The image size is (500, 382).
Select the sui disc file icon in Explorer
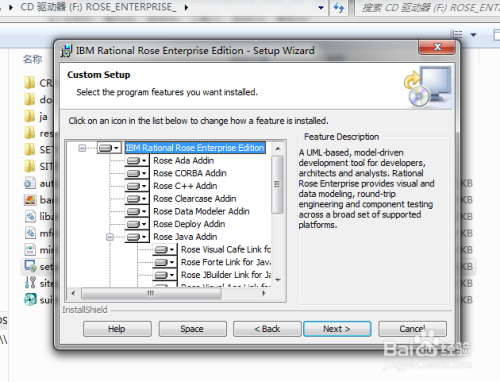pos(30,300)
